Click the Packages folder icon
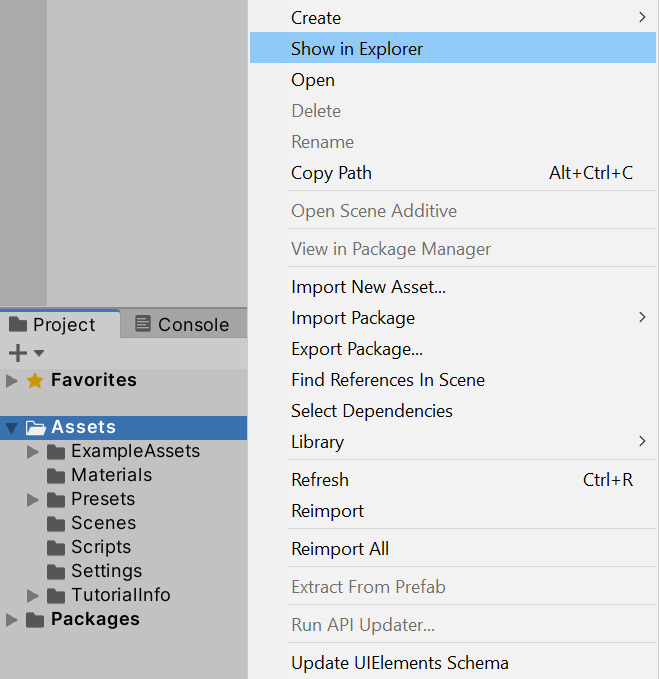The image size is (659, 679). tap(36, 619)
